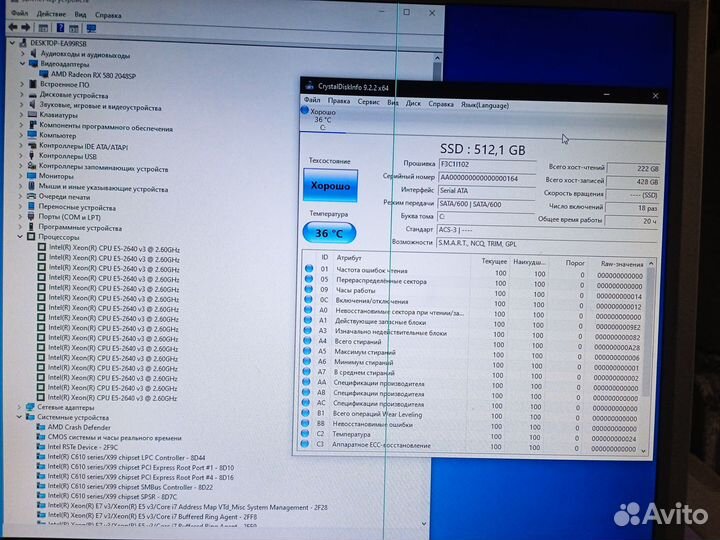The width and height of the screenshot is (720, 540).
Task: Click the status circle for attribute B1 Wear Leveling
Action: pos(305,413)
